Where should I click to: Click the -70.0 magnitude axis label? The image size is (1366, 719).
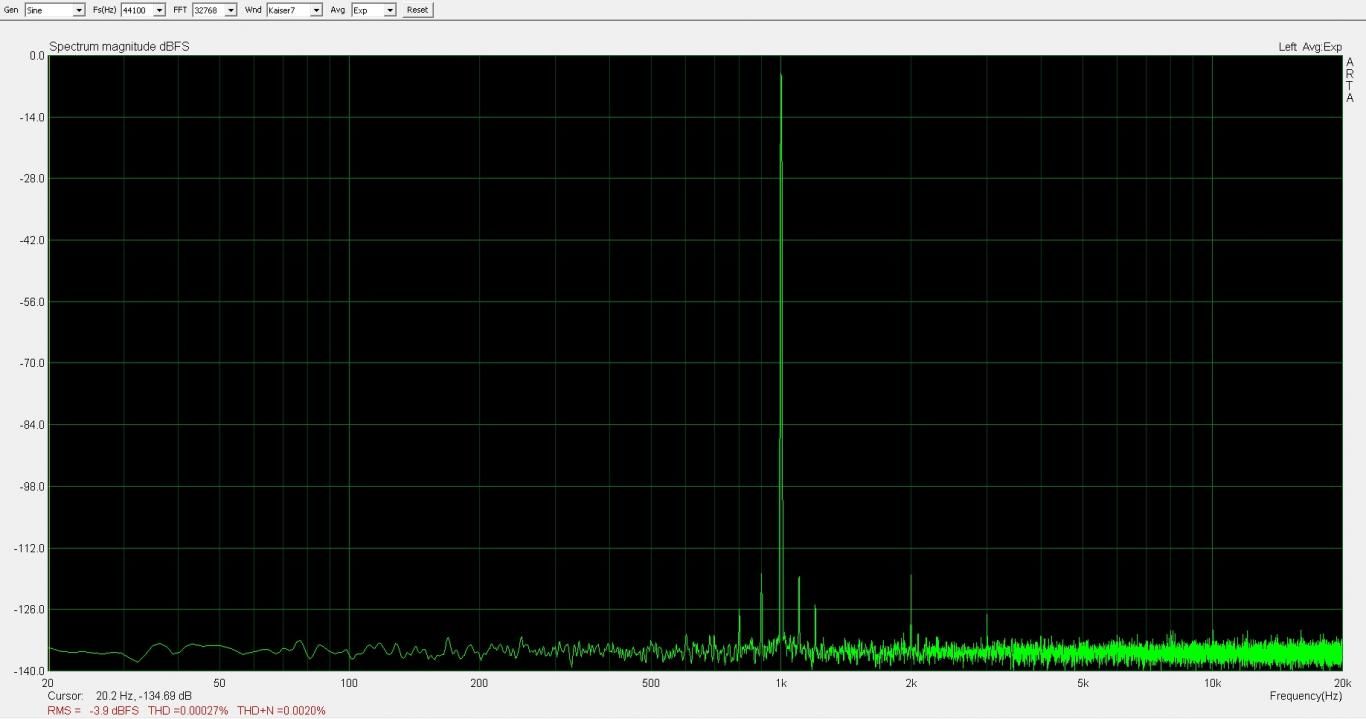32,363
